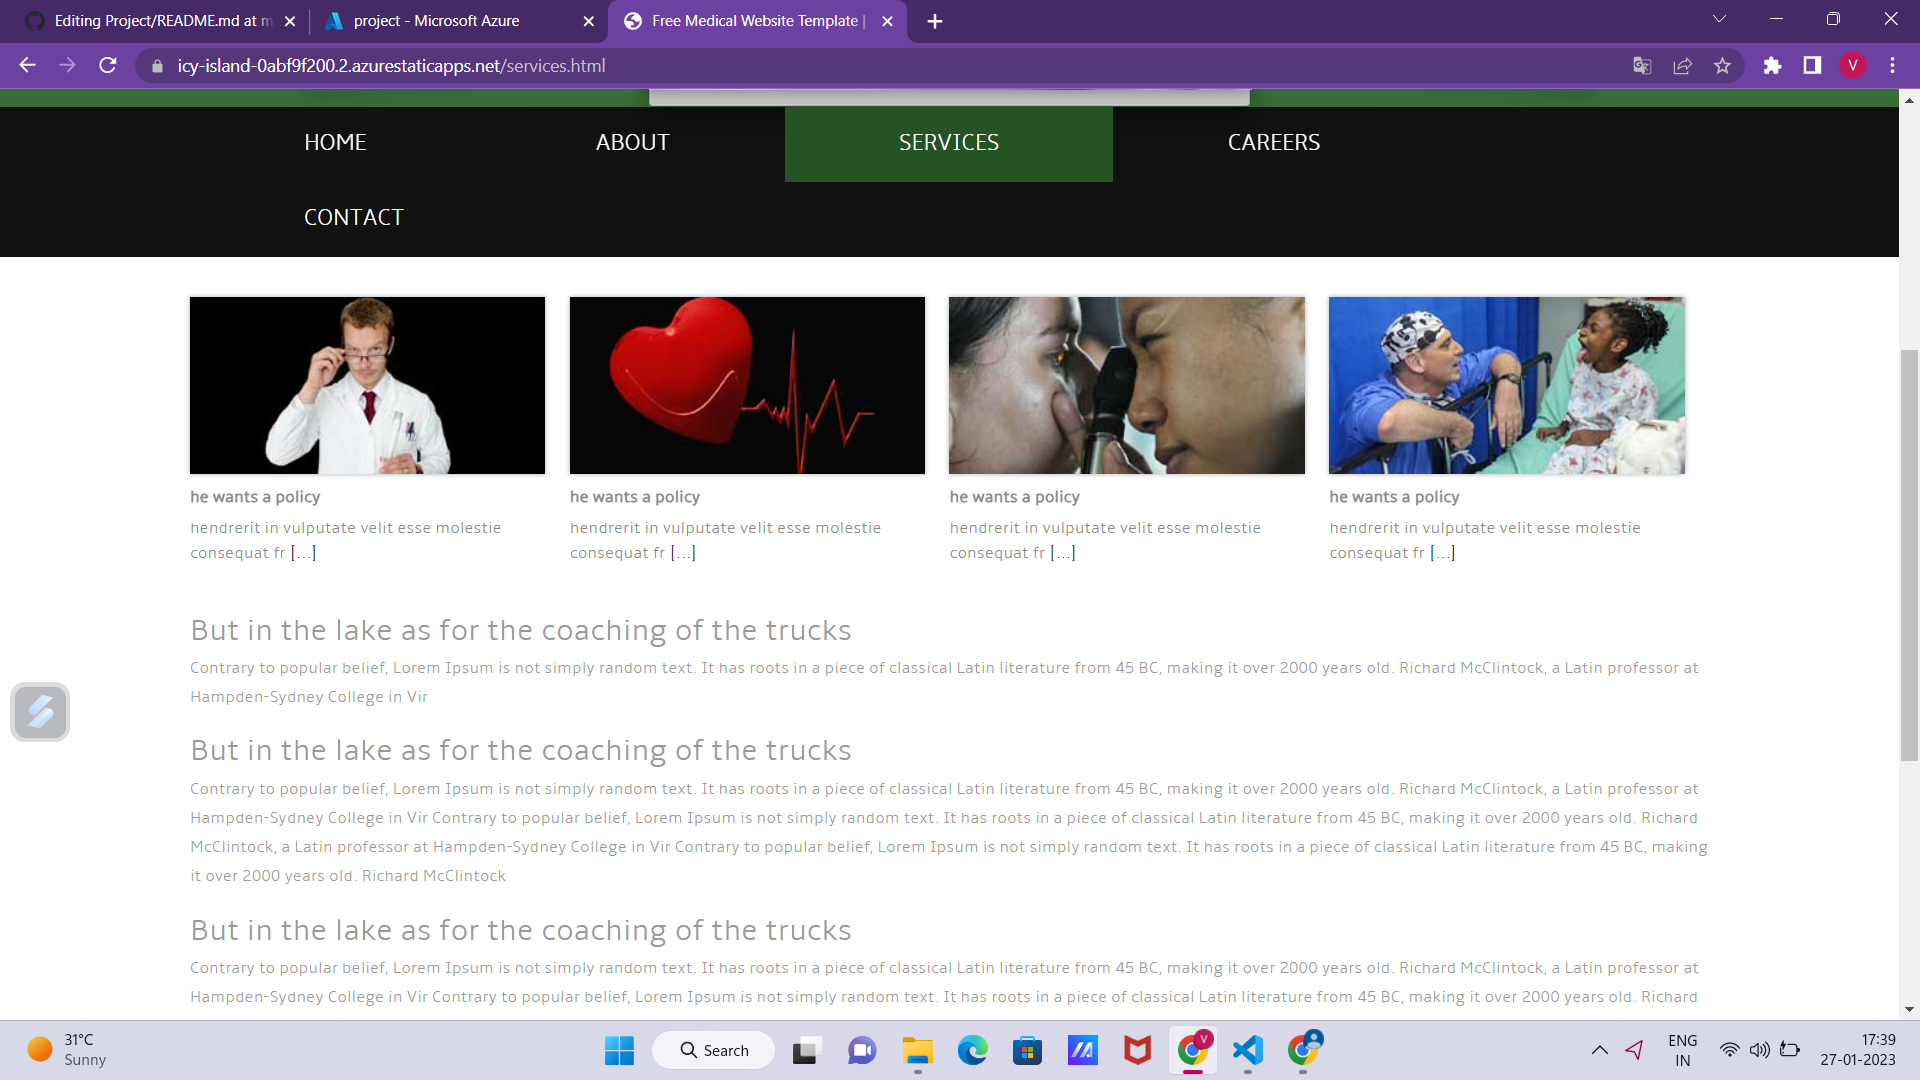Screen dimensions: 1920x1080
Task: Open McAfee from the taskbar
Action: (1137, 1050)
